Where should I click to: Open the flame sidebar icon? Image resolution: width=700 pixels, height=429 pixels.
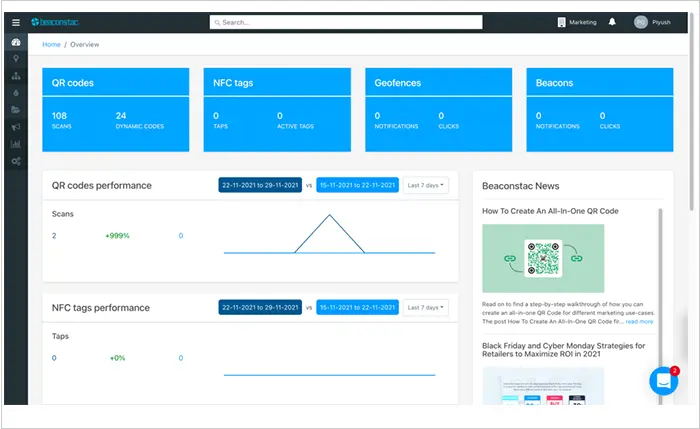tap(16, 92)
